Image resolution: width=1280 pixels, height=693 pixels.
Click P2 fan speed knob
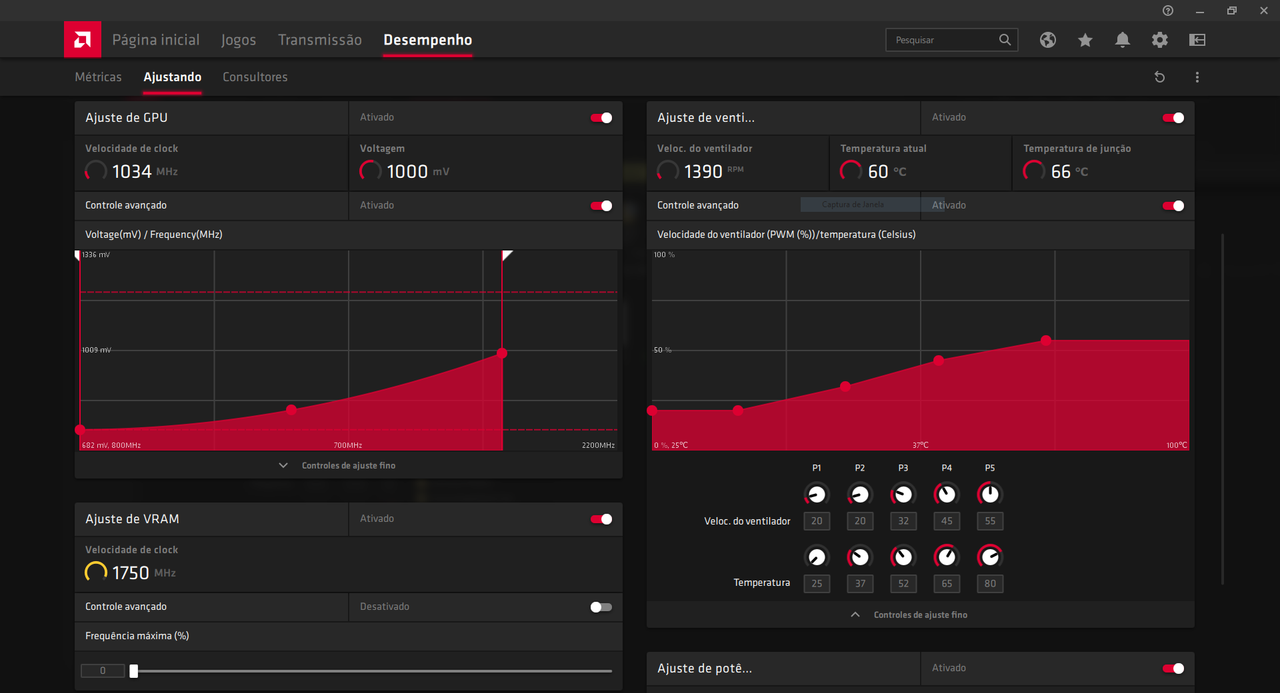point(860,494)
